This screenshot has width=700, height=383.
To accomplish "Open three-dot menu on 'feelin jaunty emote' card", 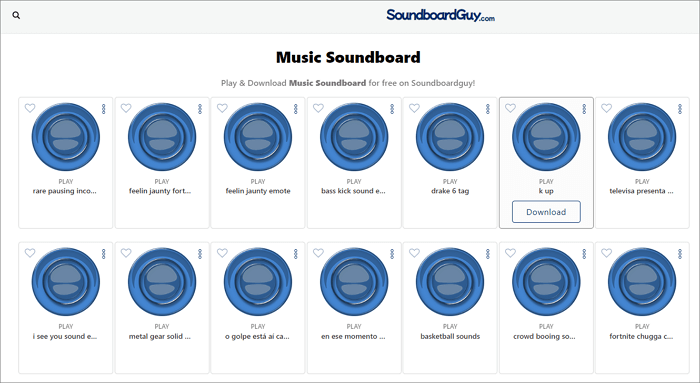I will (x=296, y=109).
